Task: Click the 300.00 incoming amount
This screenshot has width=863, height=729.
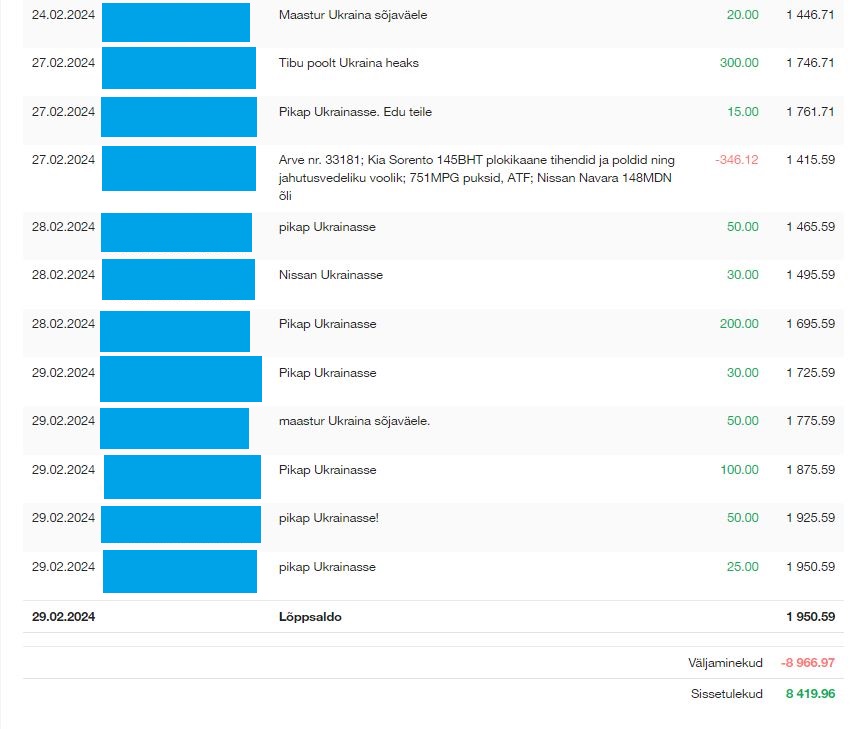Action: tap(739, 63)
